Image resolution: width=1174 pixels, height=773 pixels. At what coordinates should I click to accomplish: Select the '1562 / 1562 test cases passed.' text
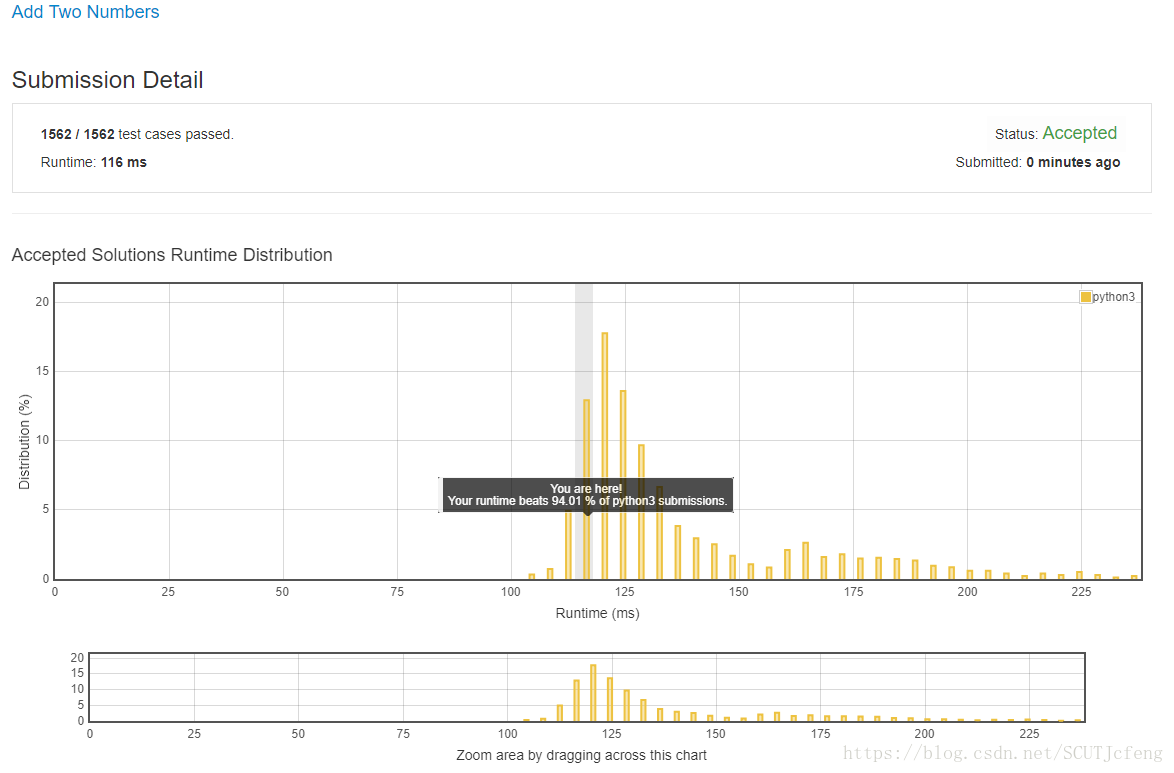137,134
